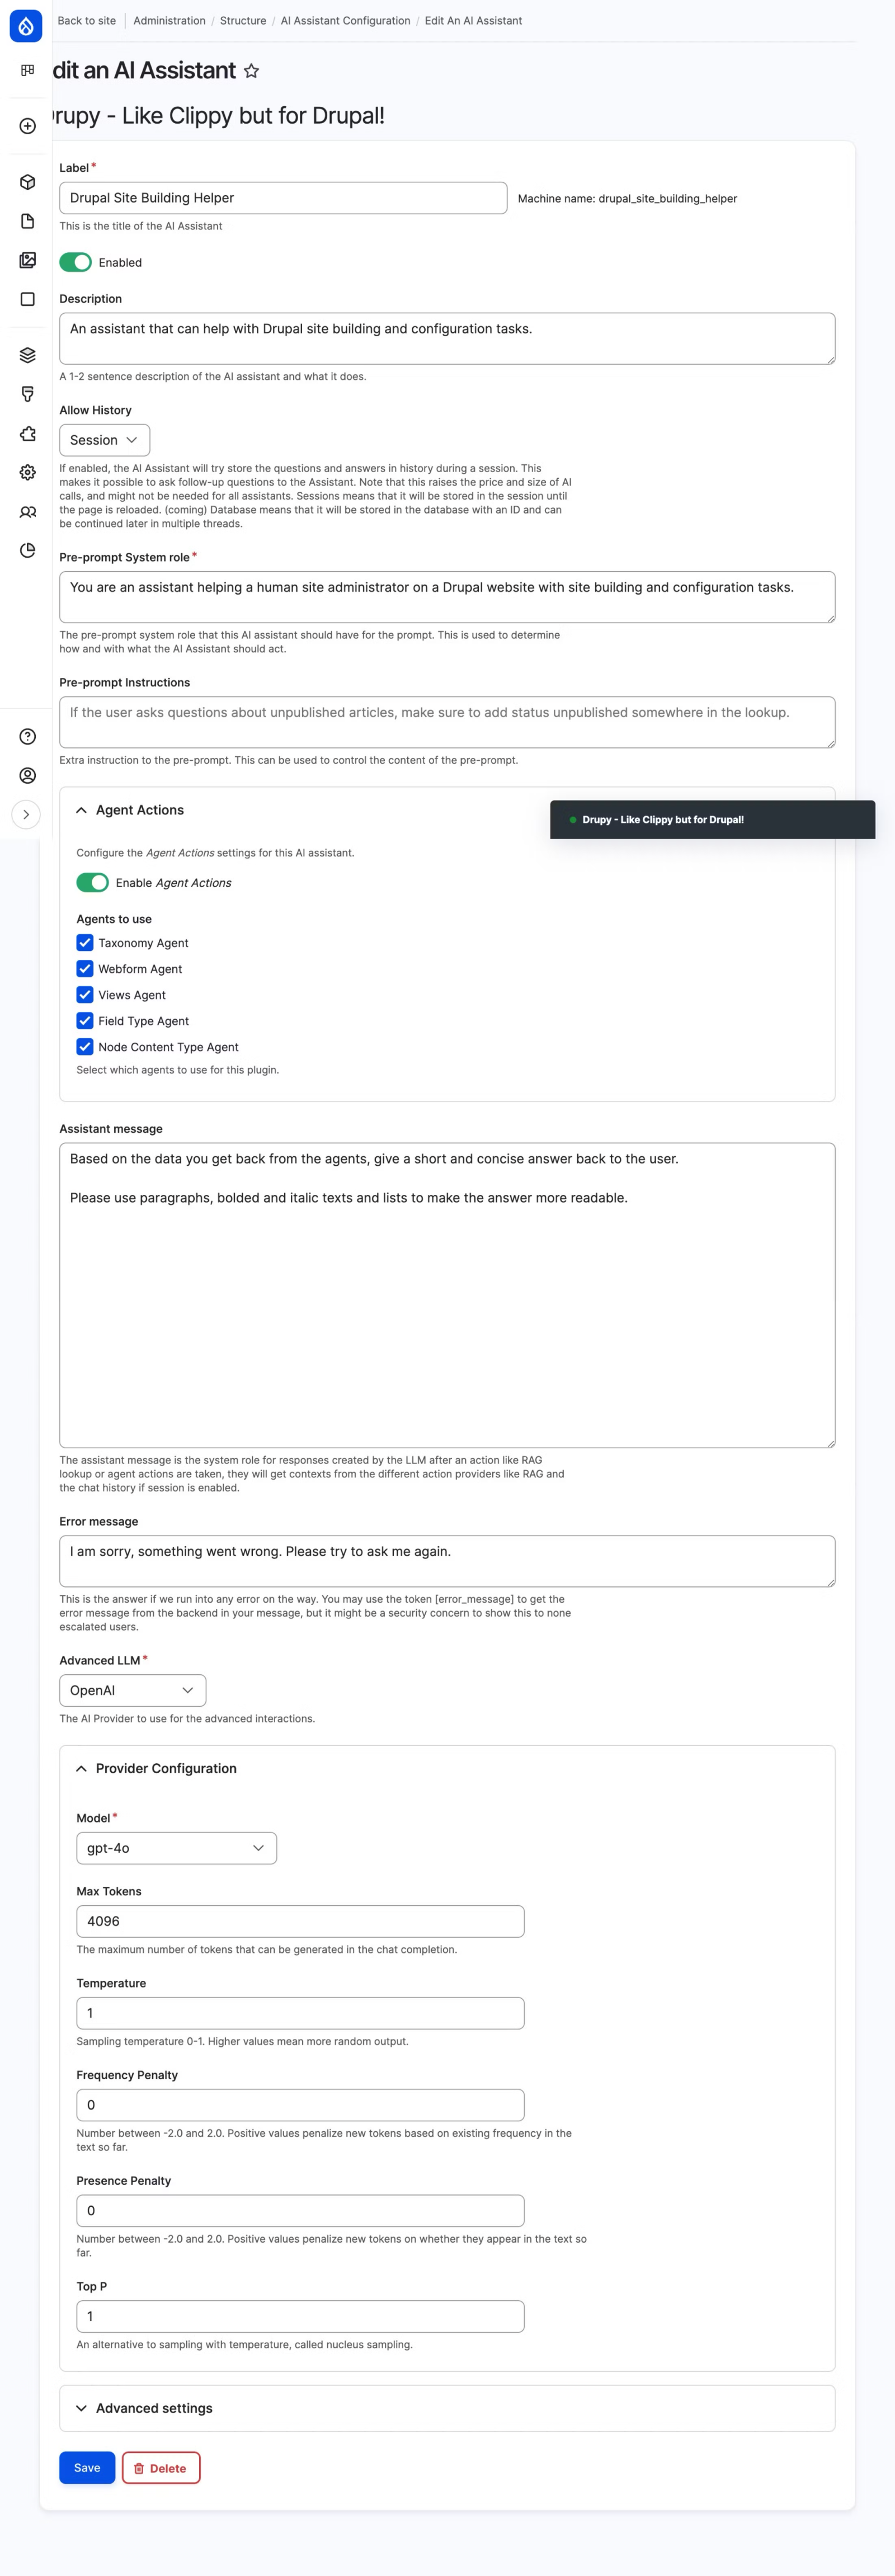
Task: Click the People users icon
Action: pos(27,512)
